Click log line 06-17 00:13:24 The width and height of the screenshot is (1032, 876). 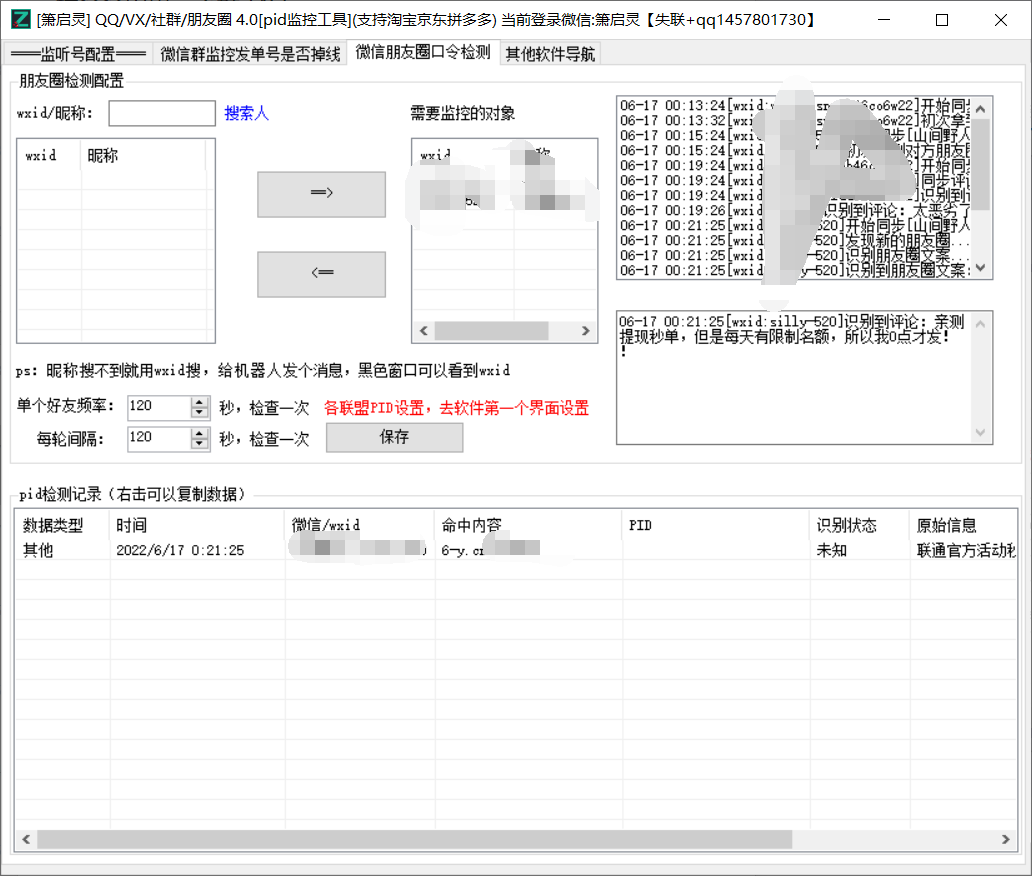tap(795, 106)
